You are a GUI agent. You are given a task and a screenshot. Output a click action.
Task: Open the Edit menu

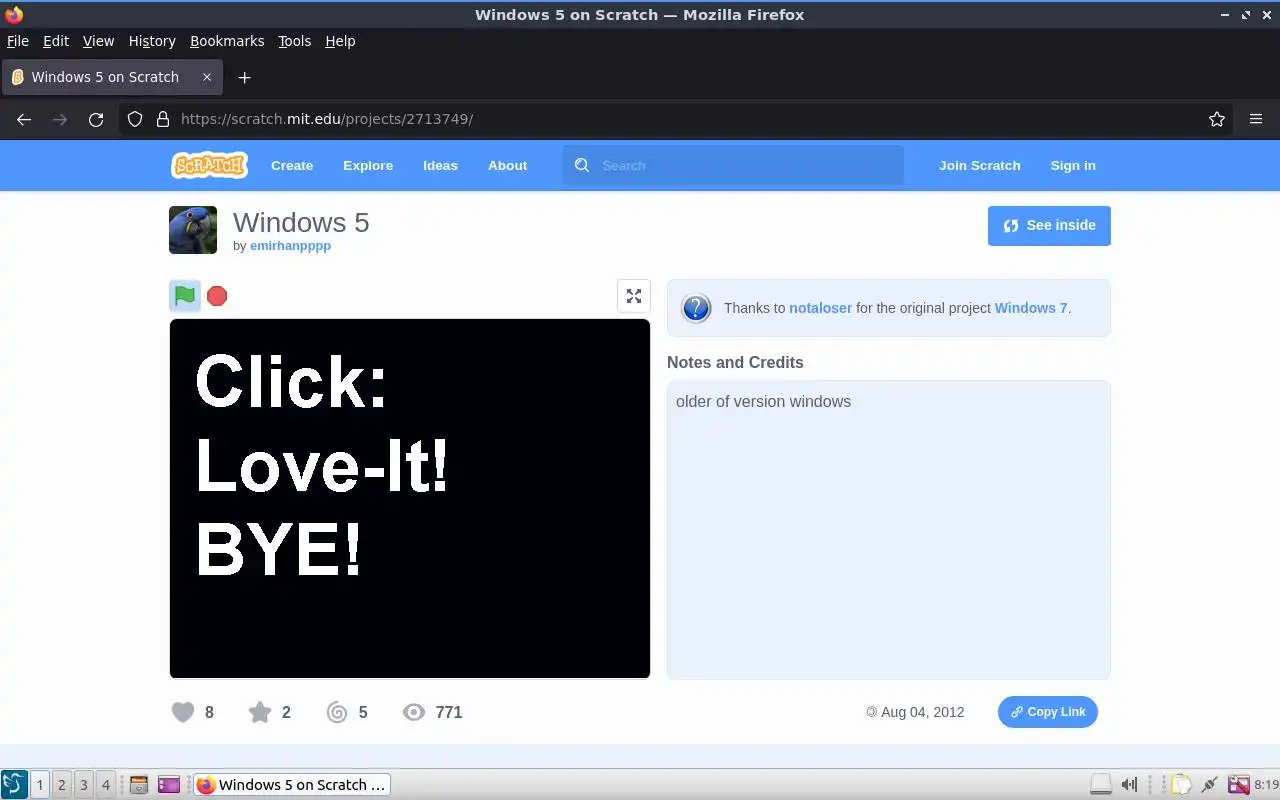[56, 41]
